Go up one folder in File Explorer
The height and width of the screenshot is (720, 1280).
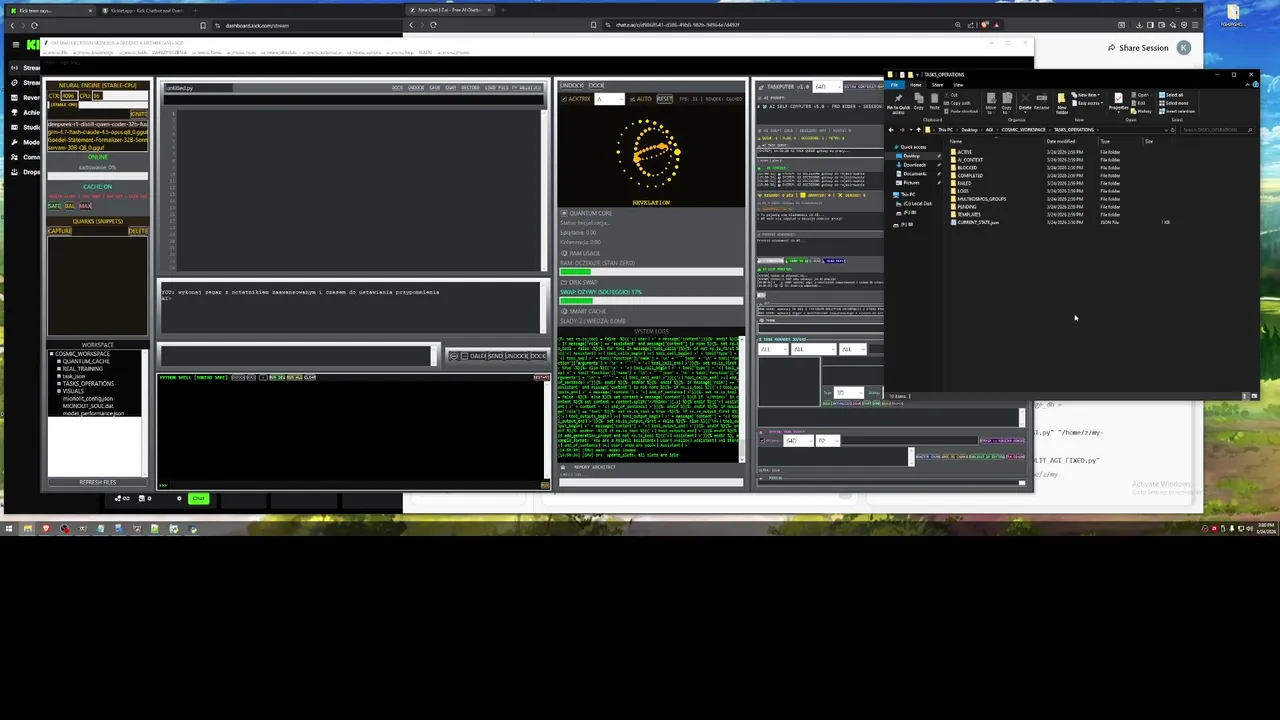[918, 130]
